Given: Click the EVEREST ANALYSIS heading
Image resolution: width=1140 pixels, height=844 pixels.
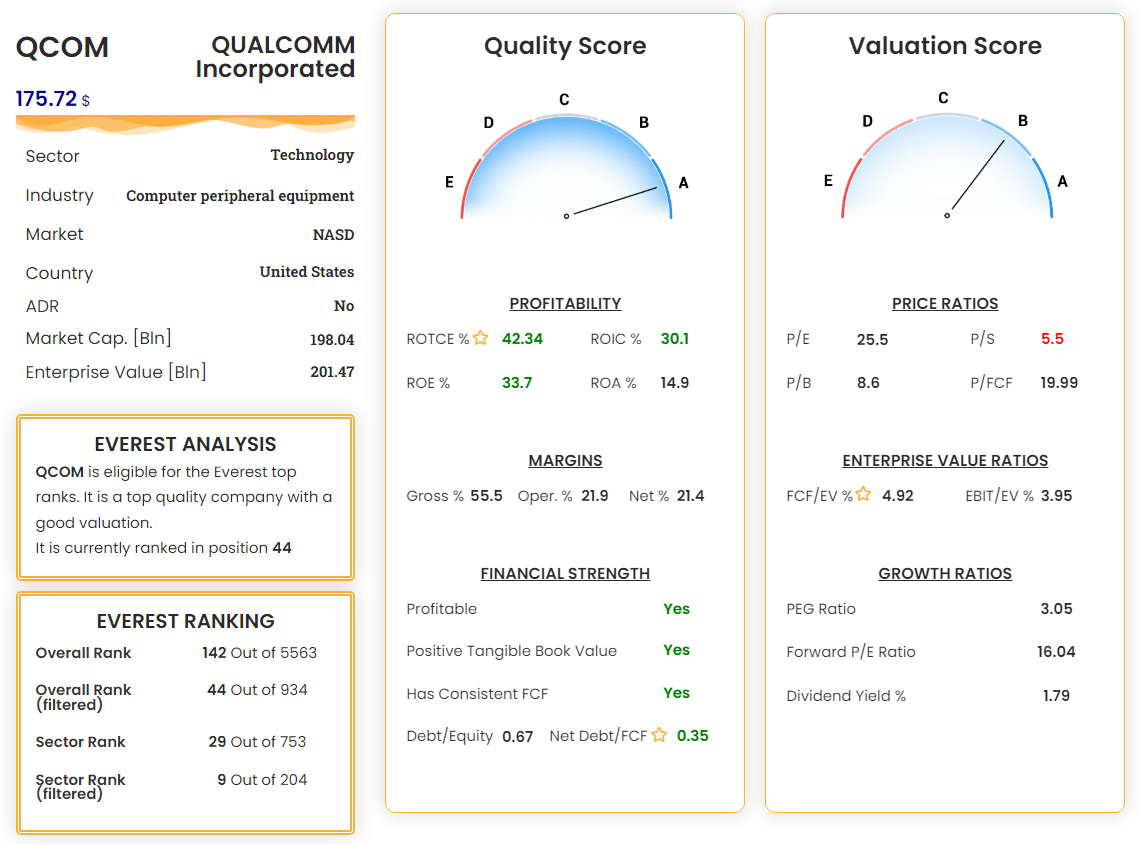Looking at the screenshot, I should (x=185, y=444).
